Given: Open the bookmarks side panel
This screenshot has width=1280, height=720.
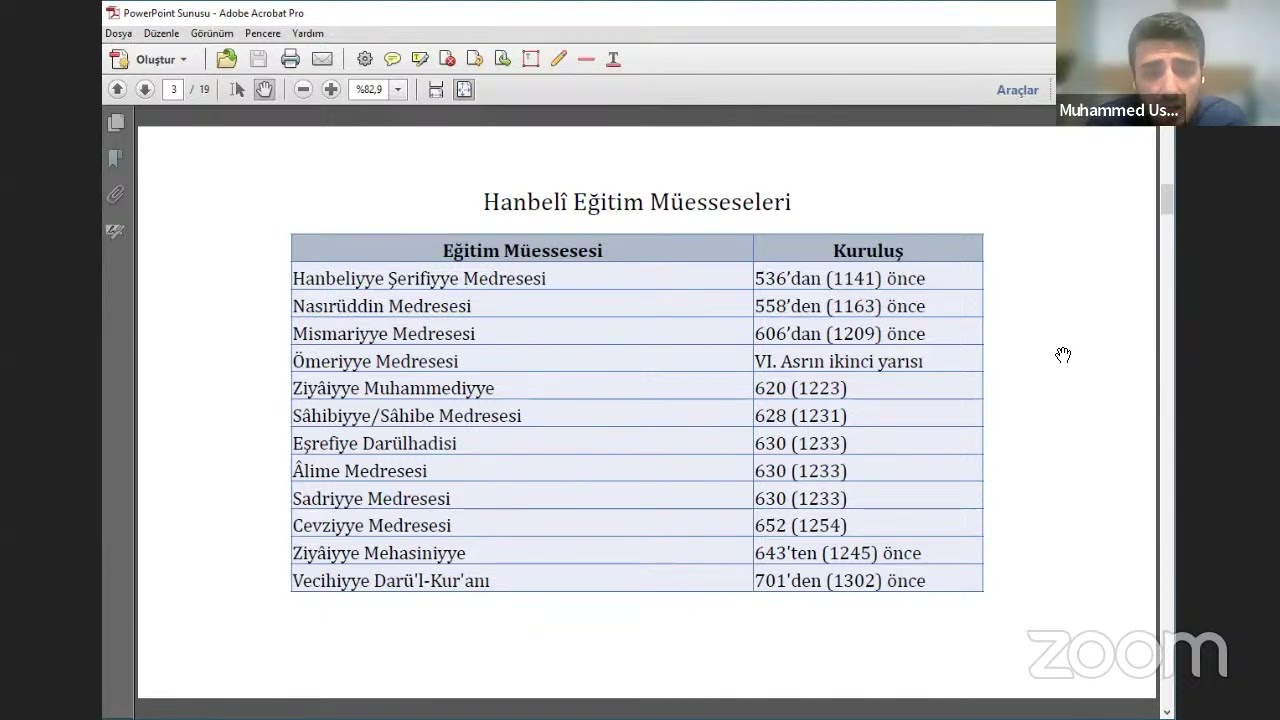Looking at the screenshot, I should click(x=116, y=158).
